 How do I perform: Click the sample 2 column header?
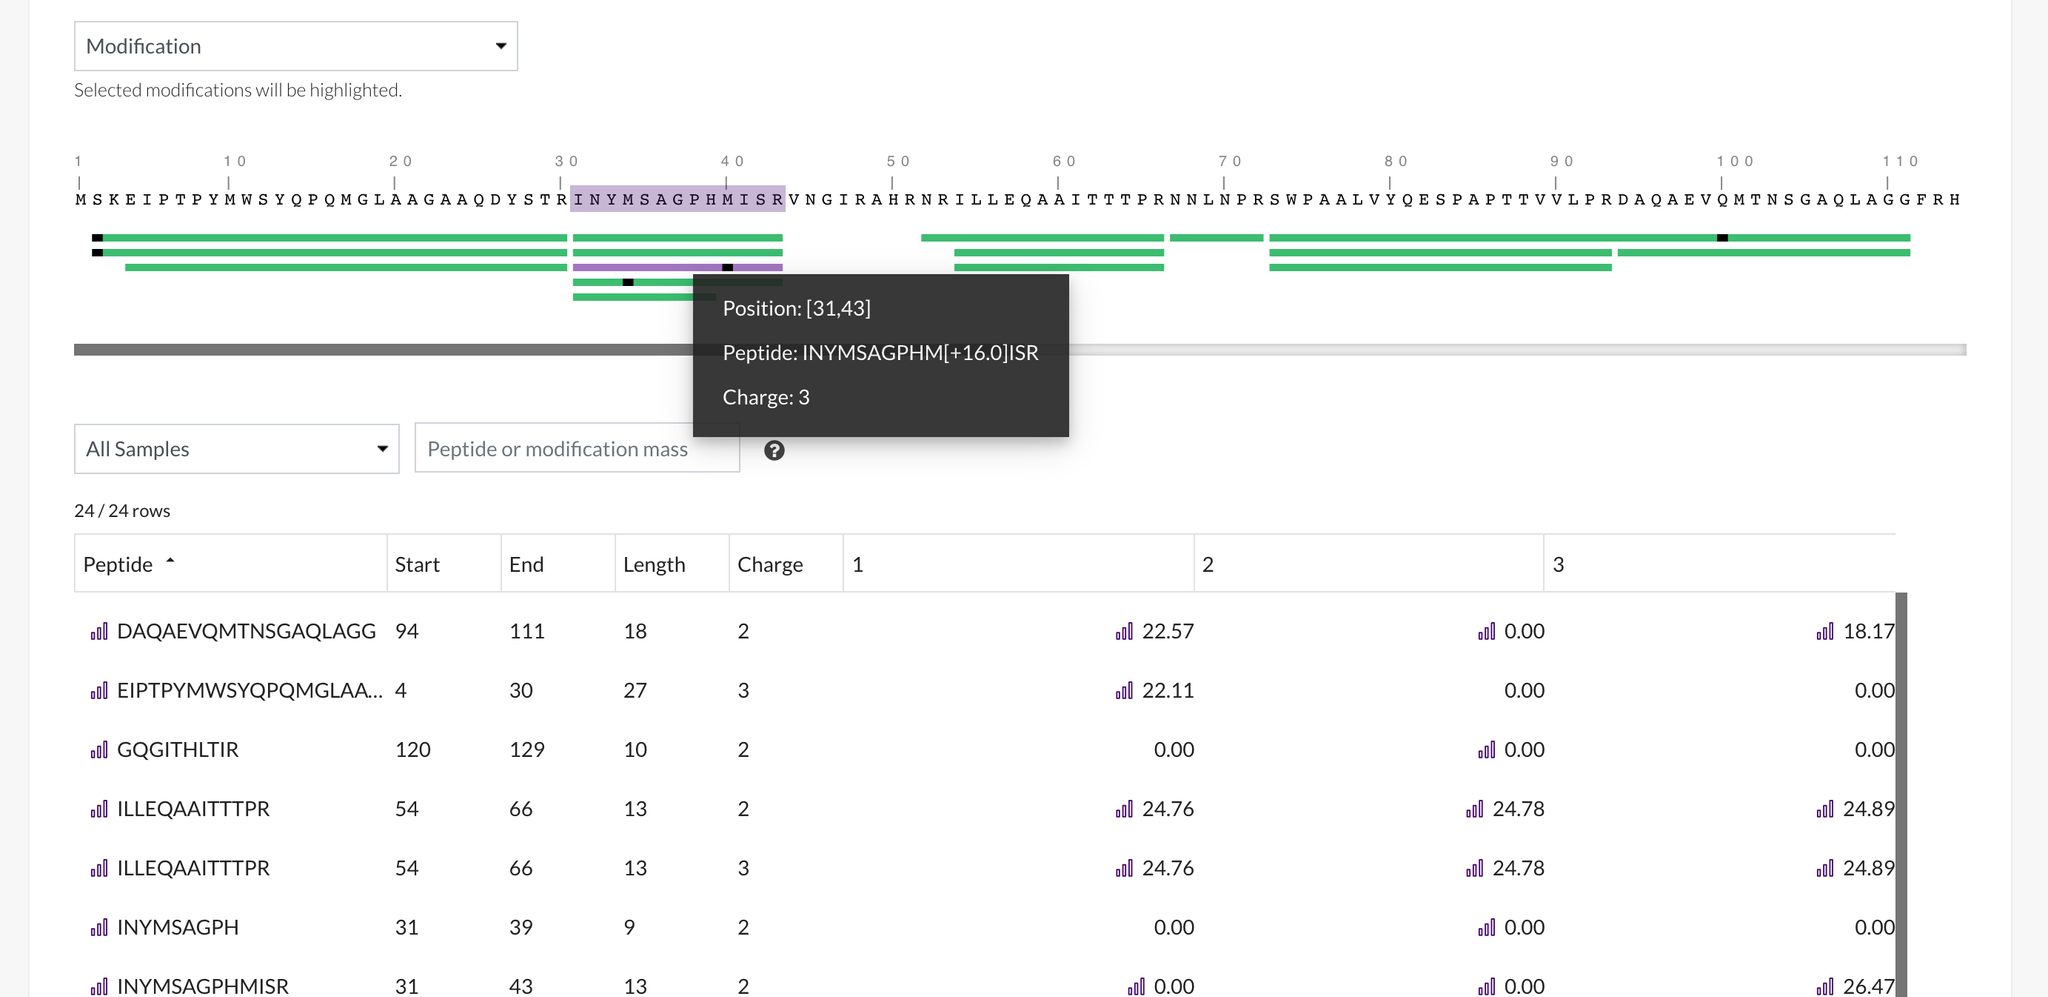coord(1208,564)
